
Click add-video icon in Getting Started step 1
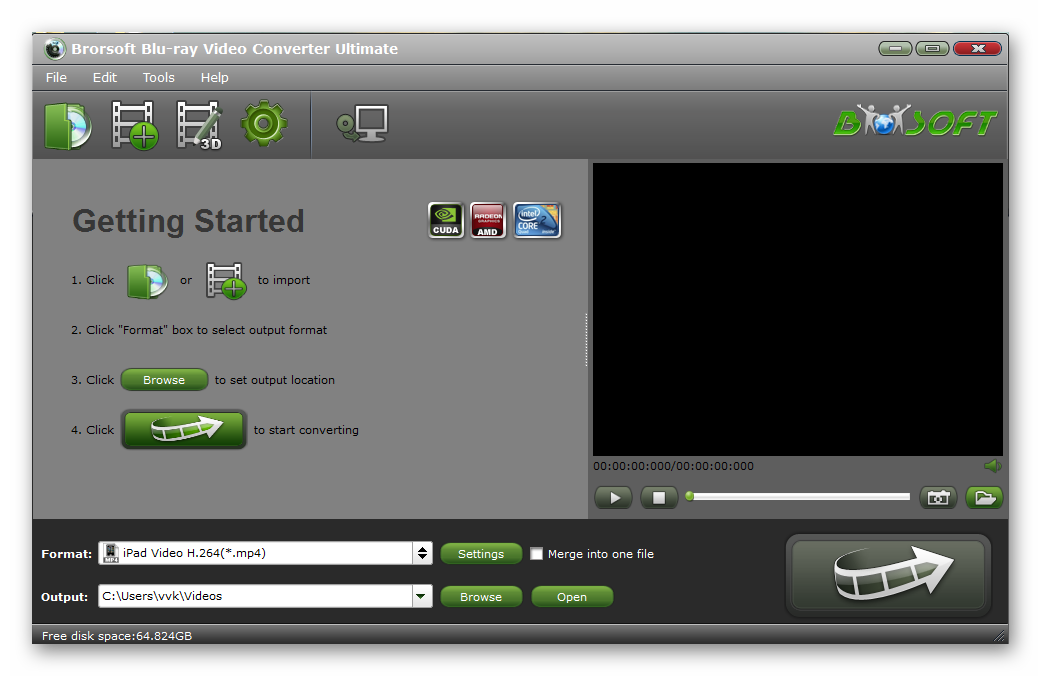tap(226, 282)
